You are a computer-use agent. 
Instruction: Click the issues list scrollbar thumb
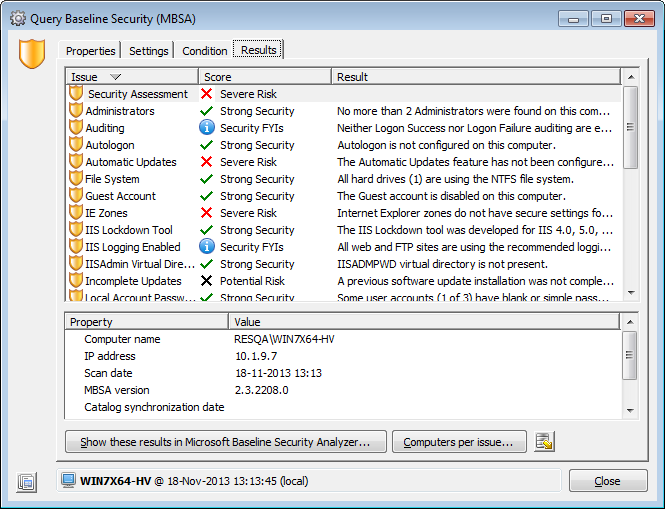point(631,127)
